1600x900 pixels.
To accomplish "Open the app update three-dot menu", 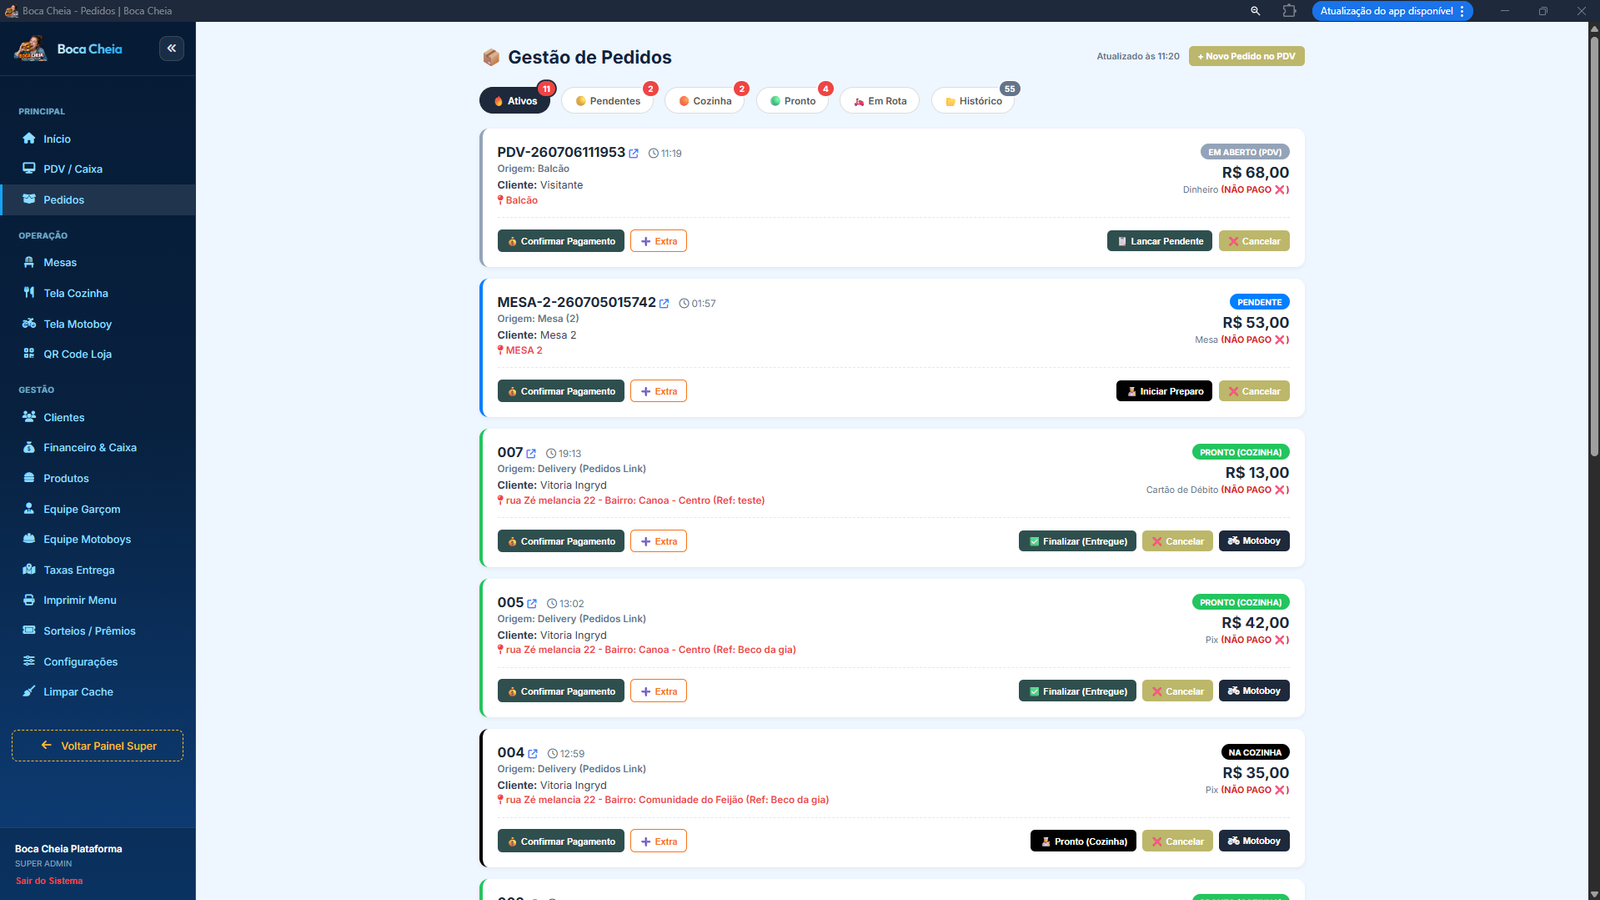I will pyautogui.click(x=1462, y=11).
